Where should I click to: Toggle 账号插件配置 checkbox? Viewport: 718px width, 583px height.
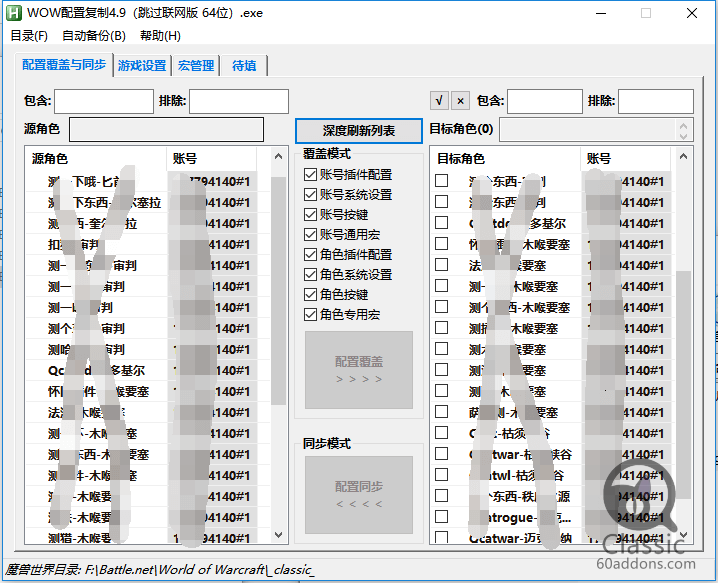click(348, 174)
